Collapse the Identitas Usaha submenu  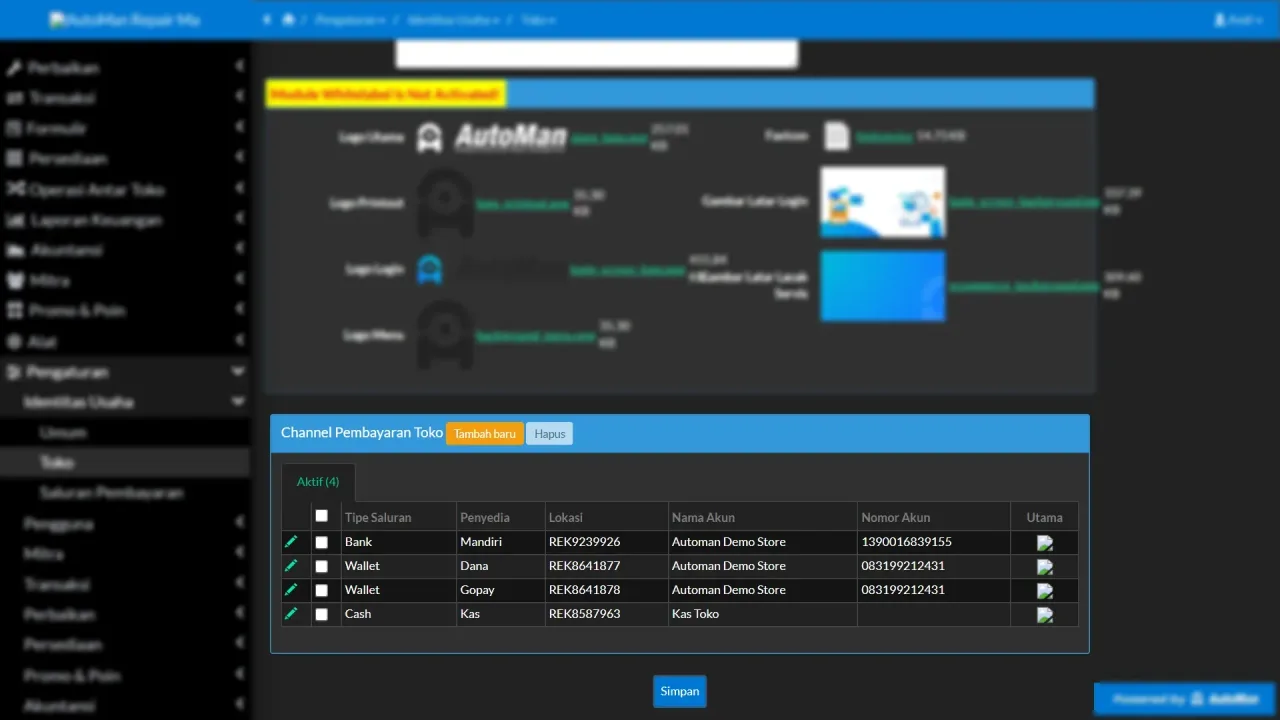238,402
